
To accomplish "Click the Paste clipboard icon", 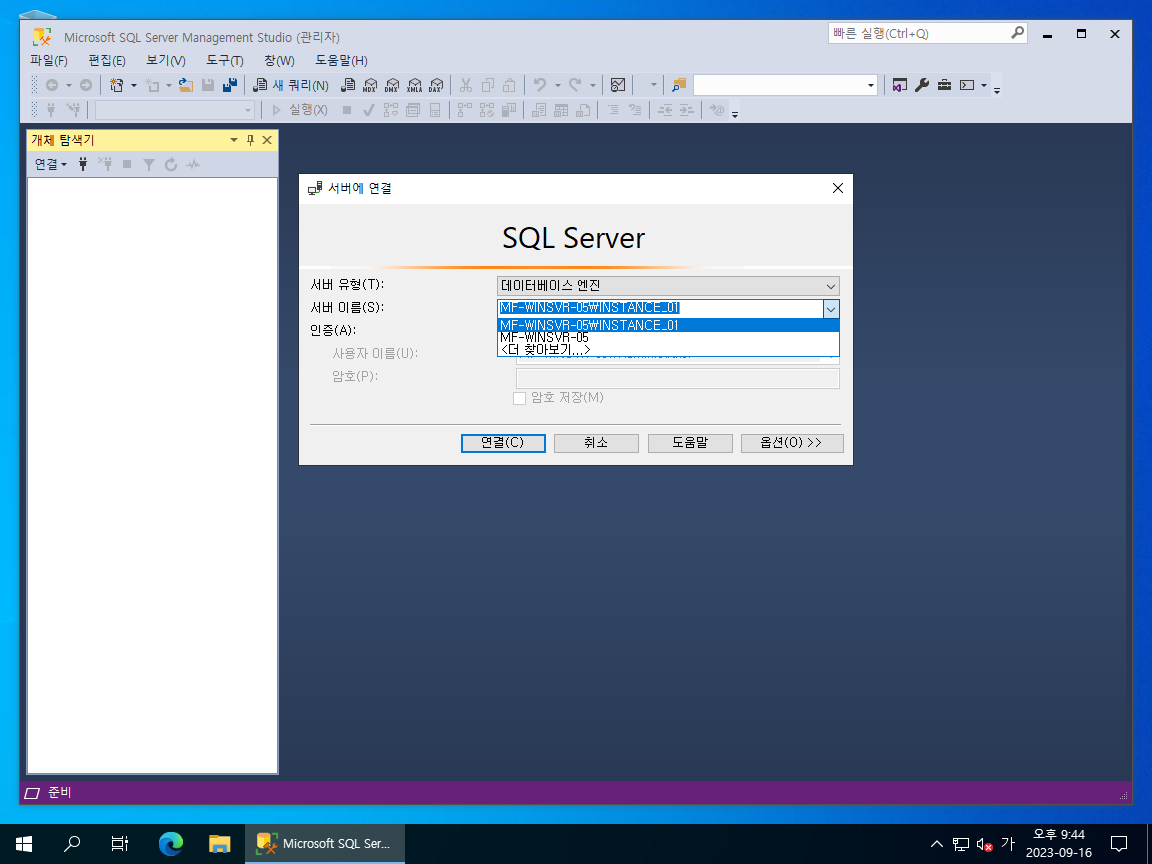I will click(509, 85).
